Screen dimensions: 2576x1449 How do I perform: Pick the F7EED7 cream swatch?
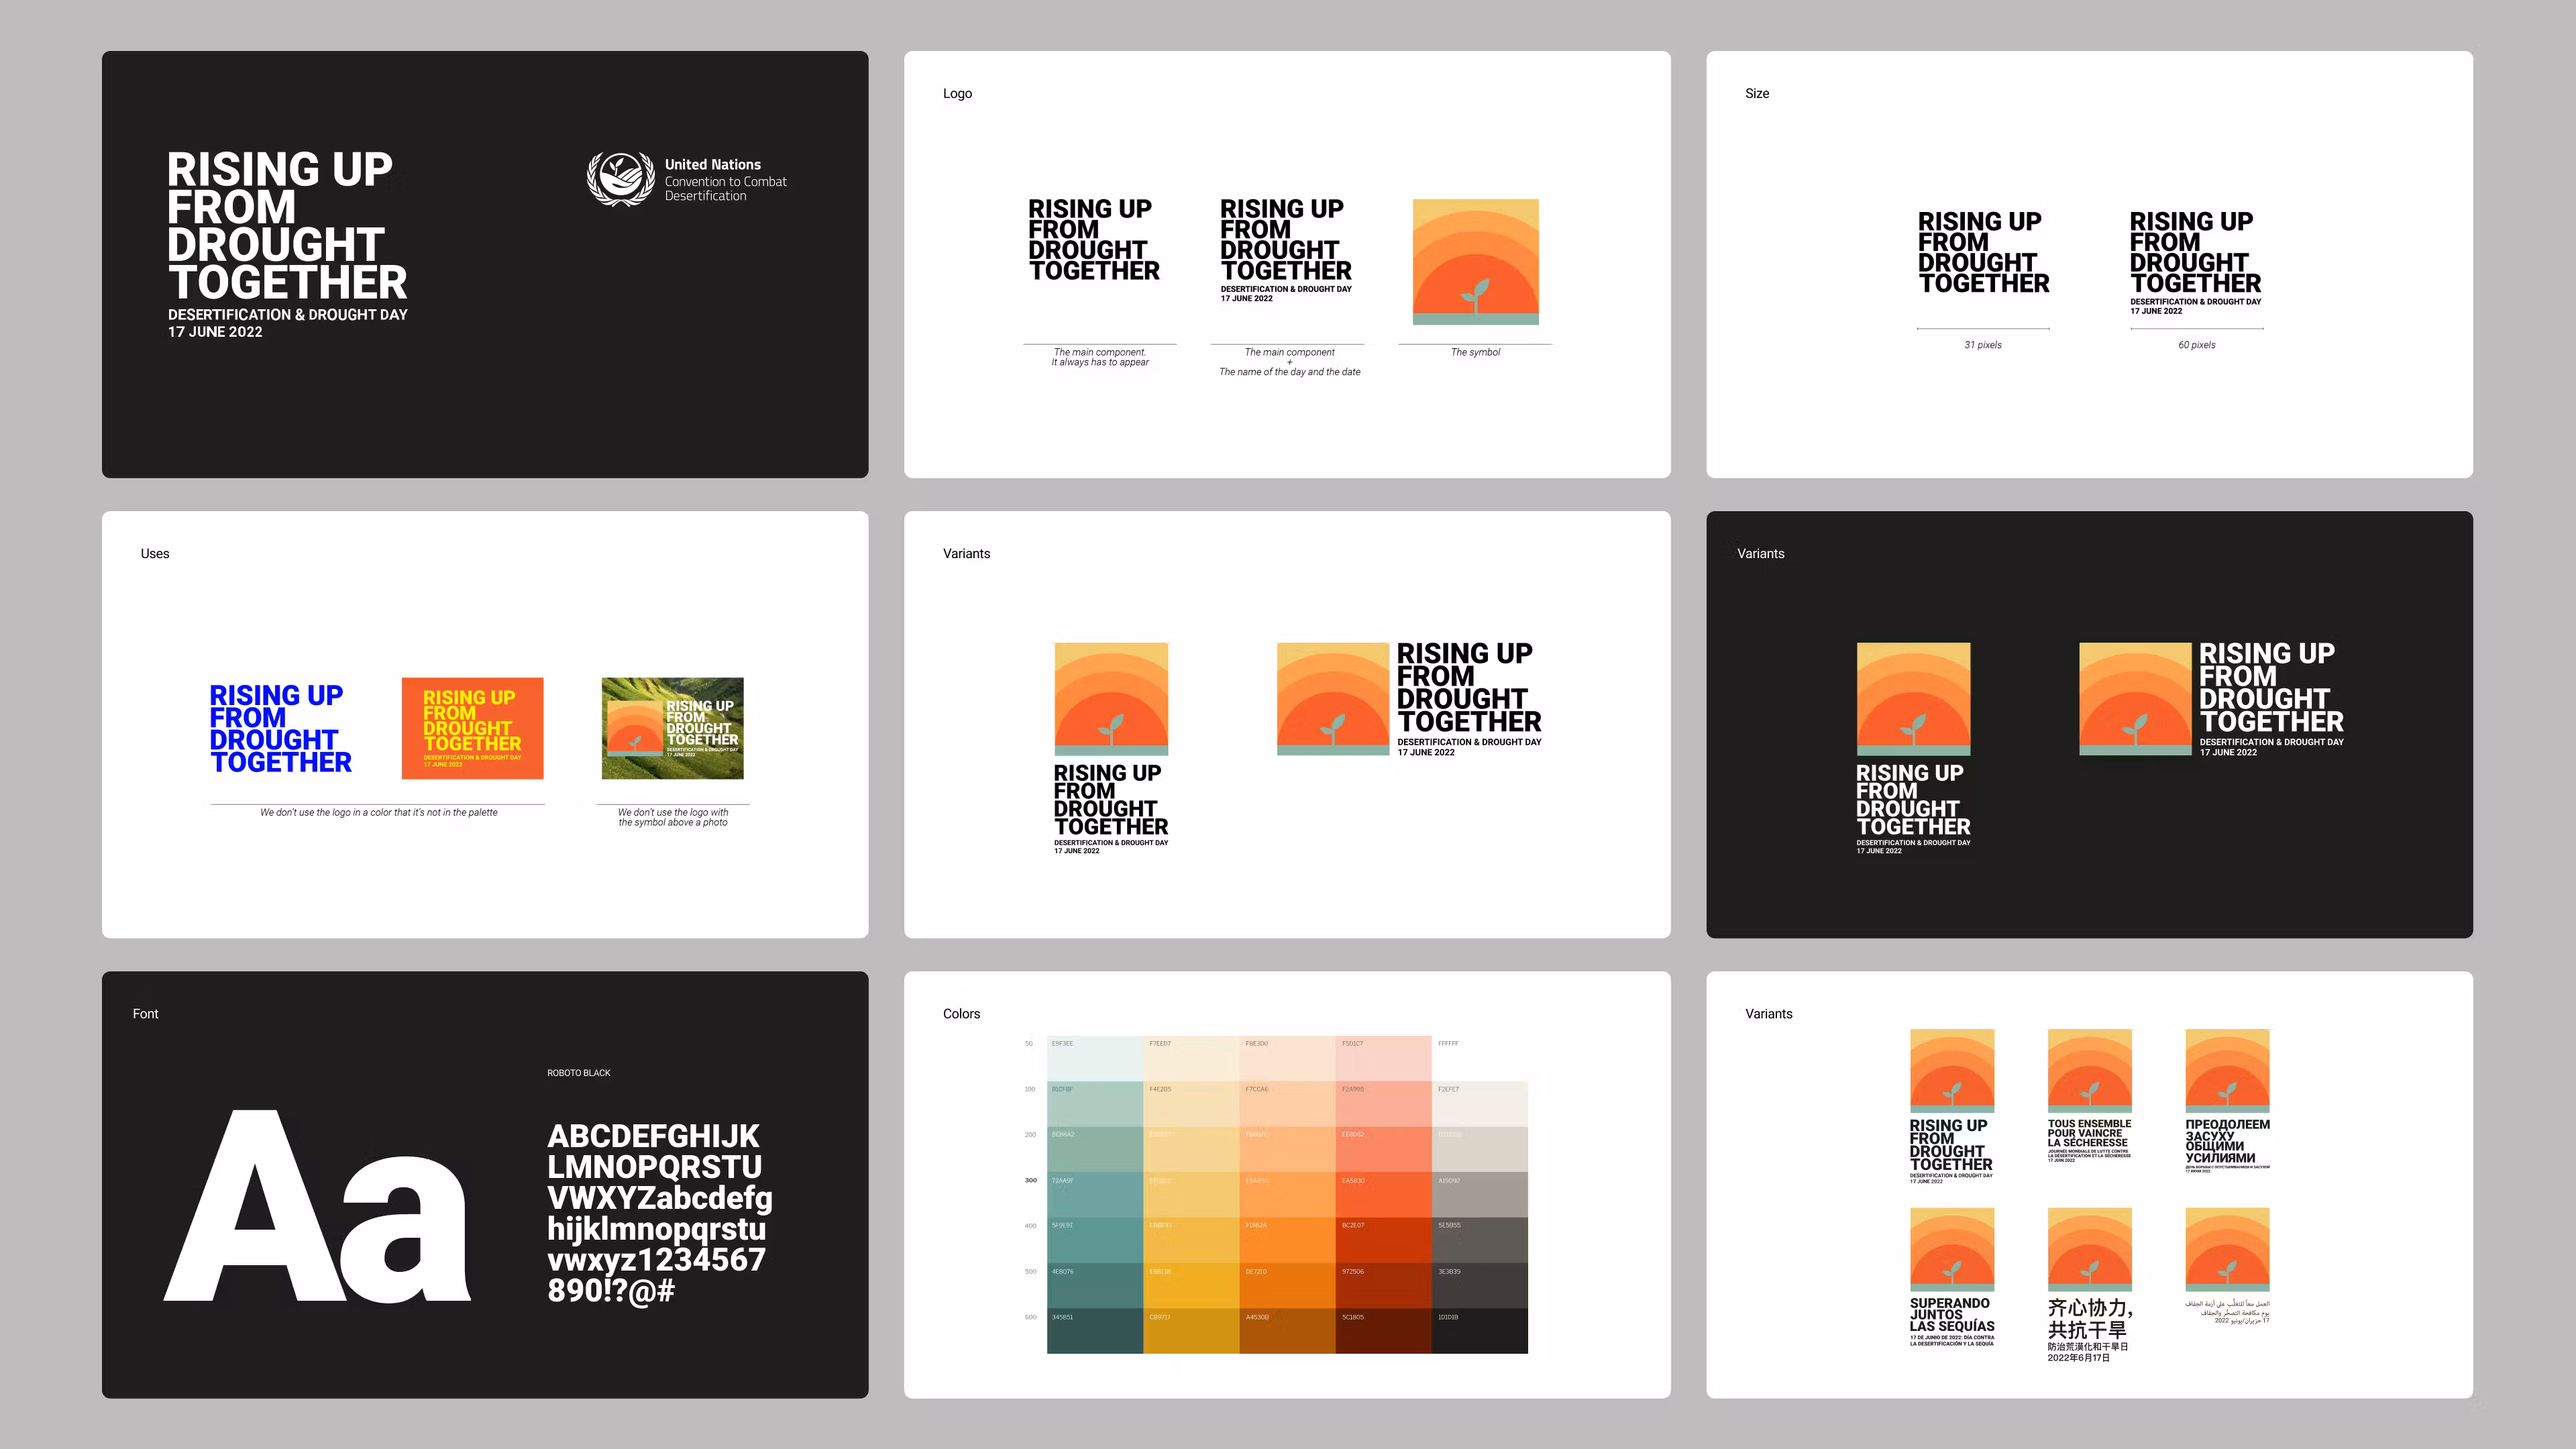(1191, 1058)
